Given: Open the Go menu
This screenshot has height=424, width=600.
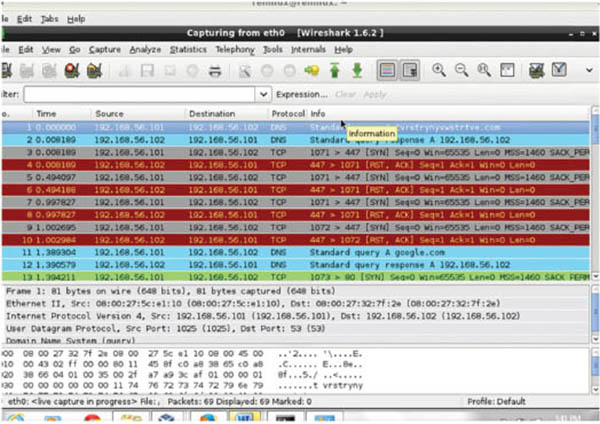Looking at the screenshot, I should coord(75,50).
